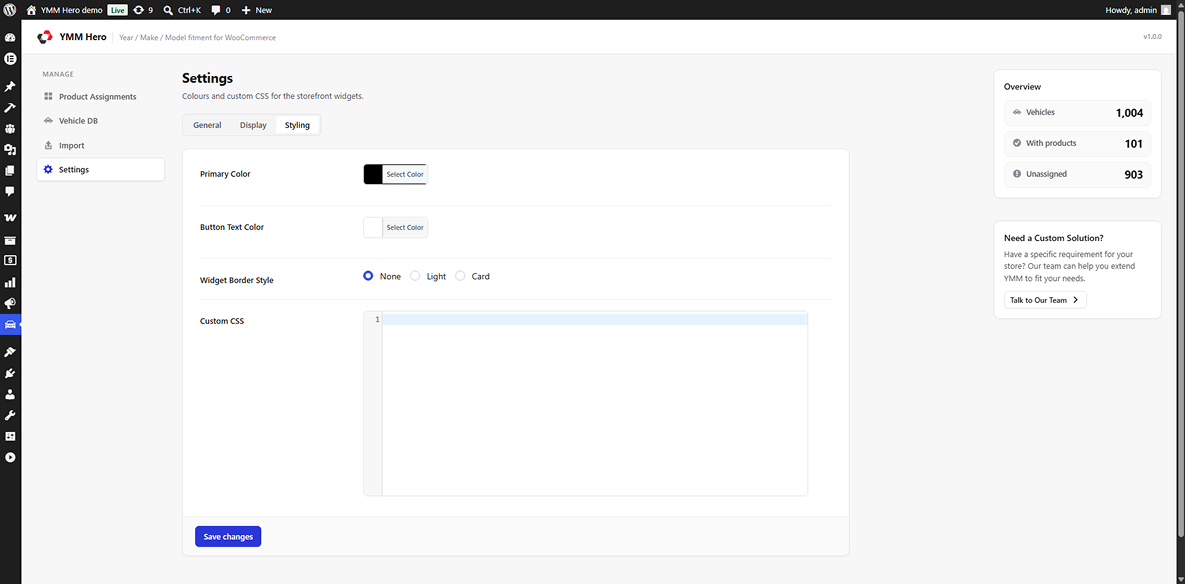Open the Ctrl+K search icon

pos(168,10)
